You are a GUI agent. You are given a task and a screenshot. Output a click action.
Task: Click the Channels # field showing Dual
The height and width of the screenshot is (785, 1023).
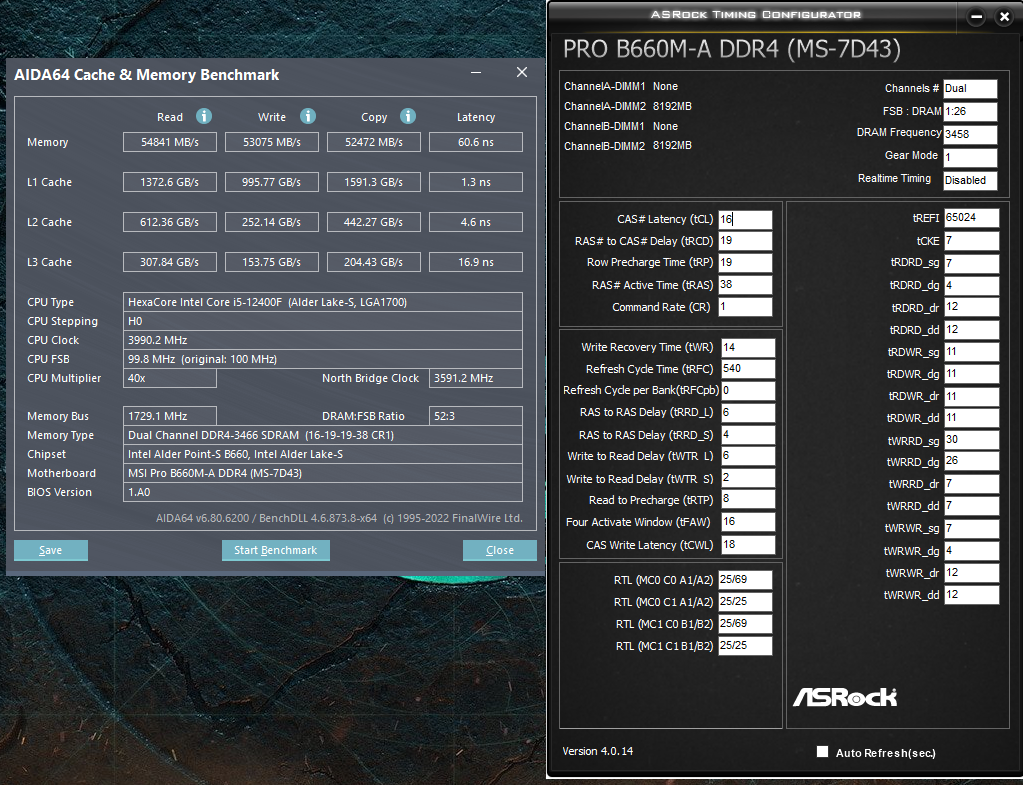click(x=970, y=89)
